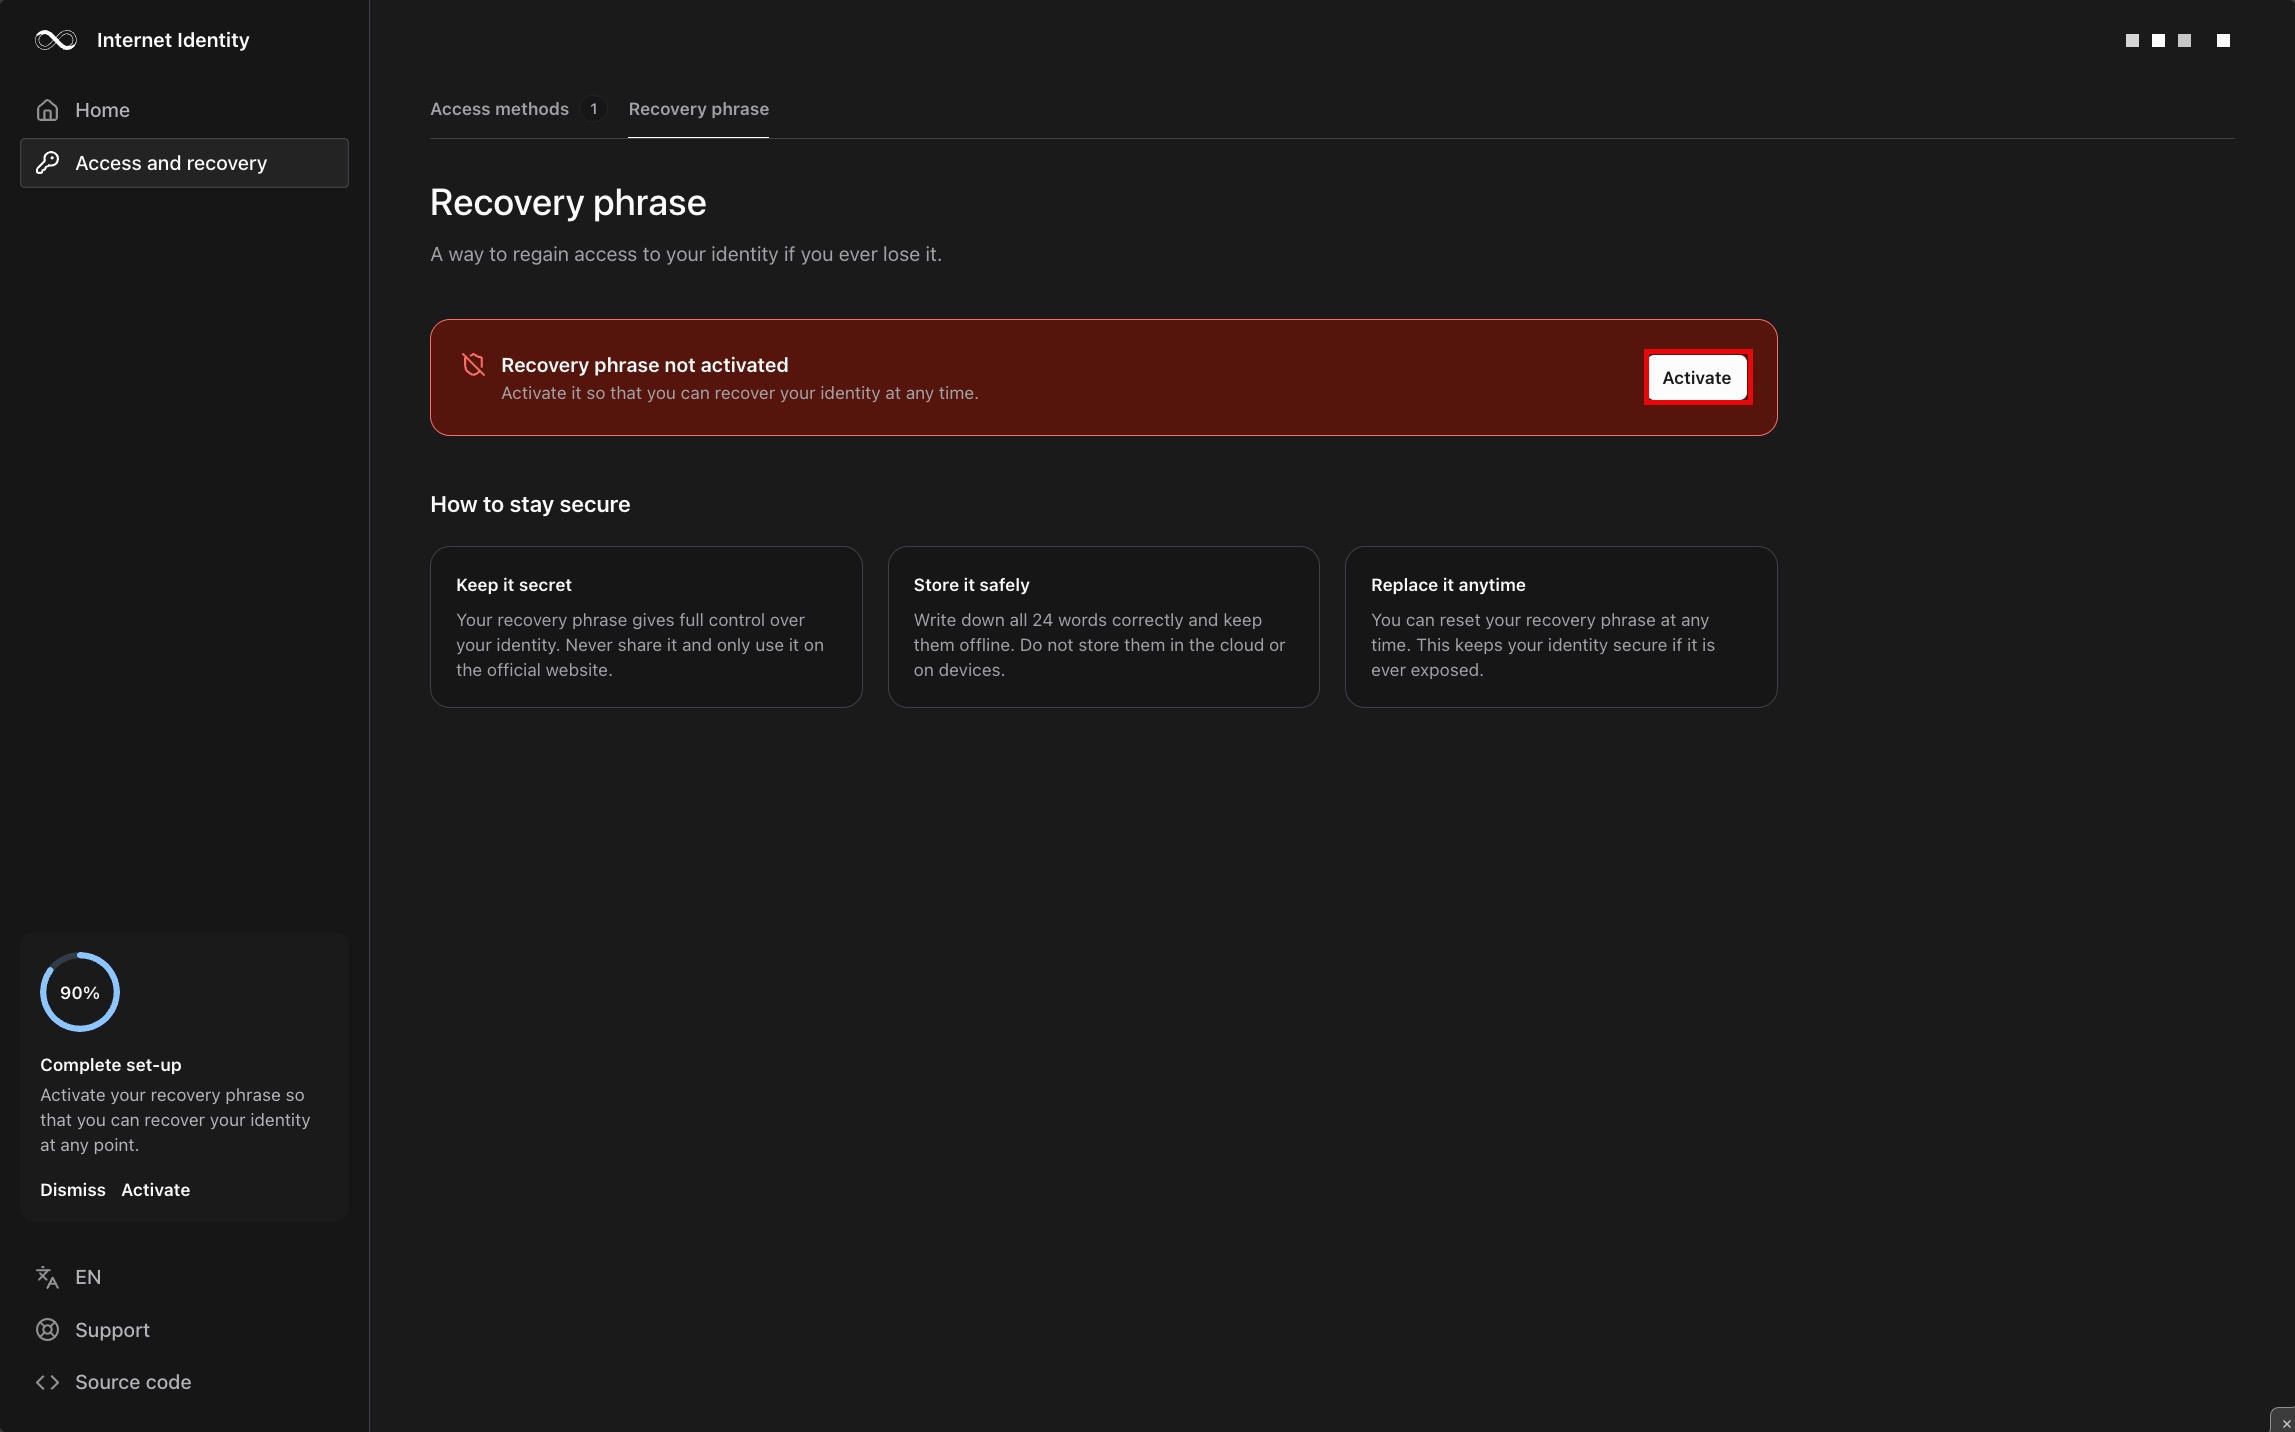The height and width of the screenshot is (1432, 2295).
Task: Close the small panel in bottom-right corner
Action: [2286, 1423]
